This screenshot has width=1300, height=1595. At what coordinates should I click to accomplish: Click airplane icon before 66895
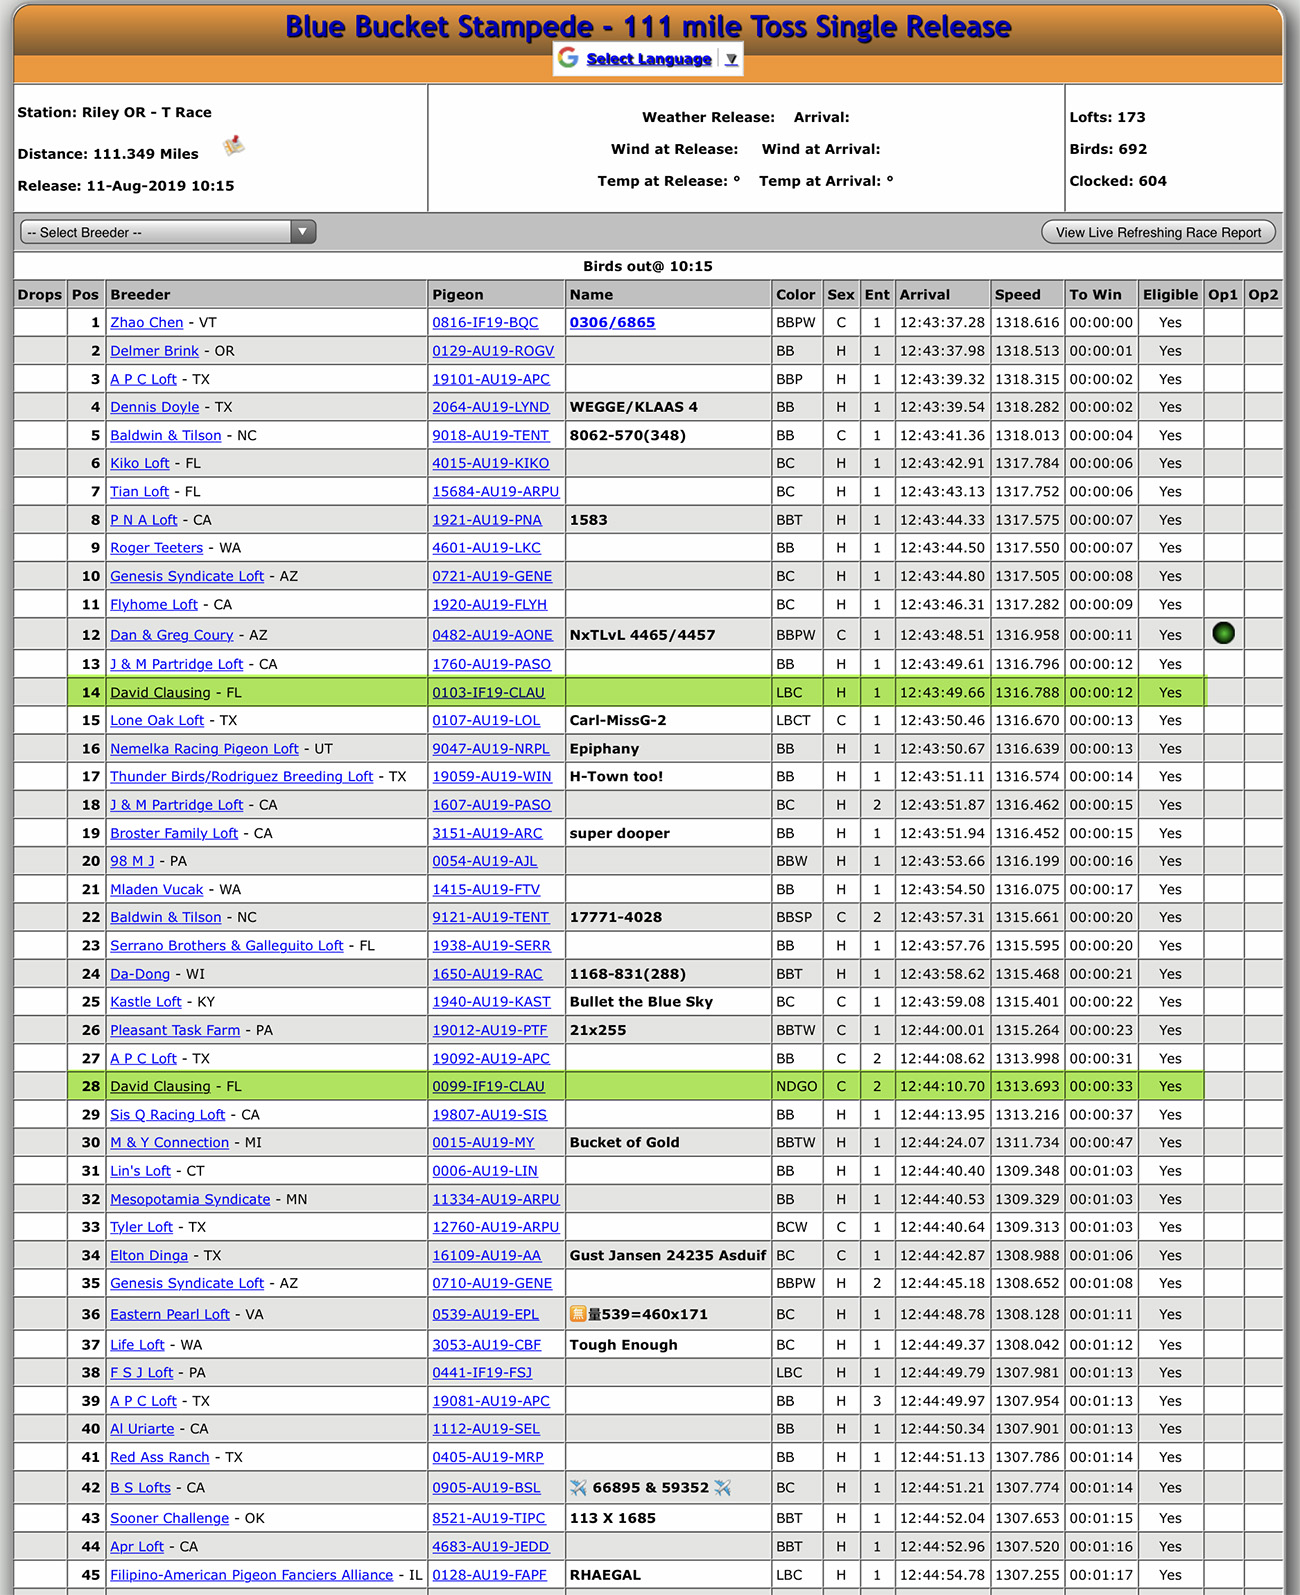point(578,1487)
